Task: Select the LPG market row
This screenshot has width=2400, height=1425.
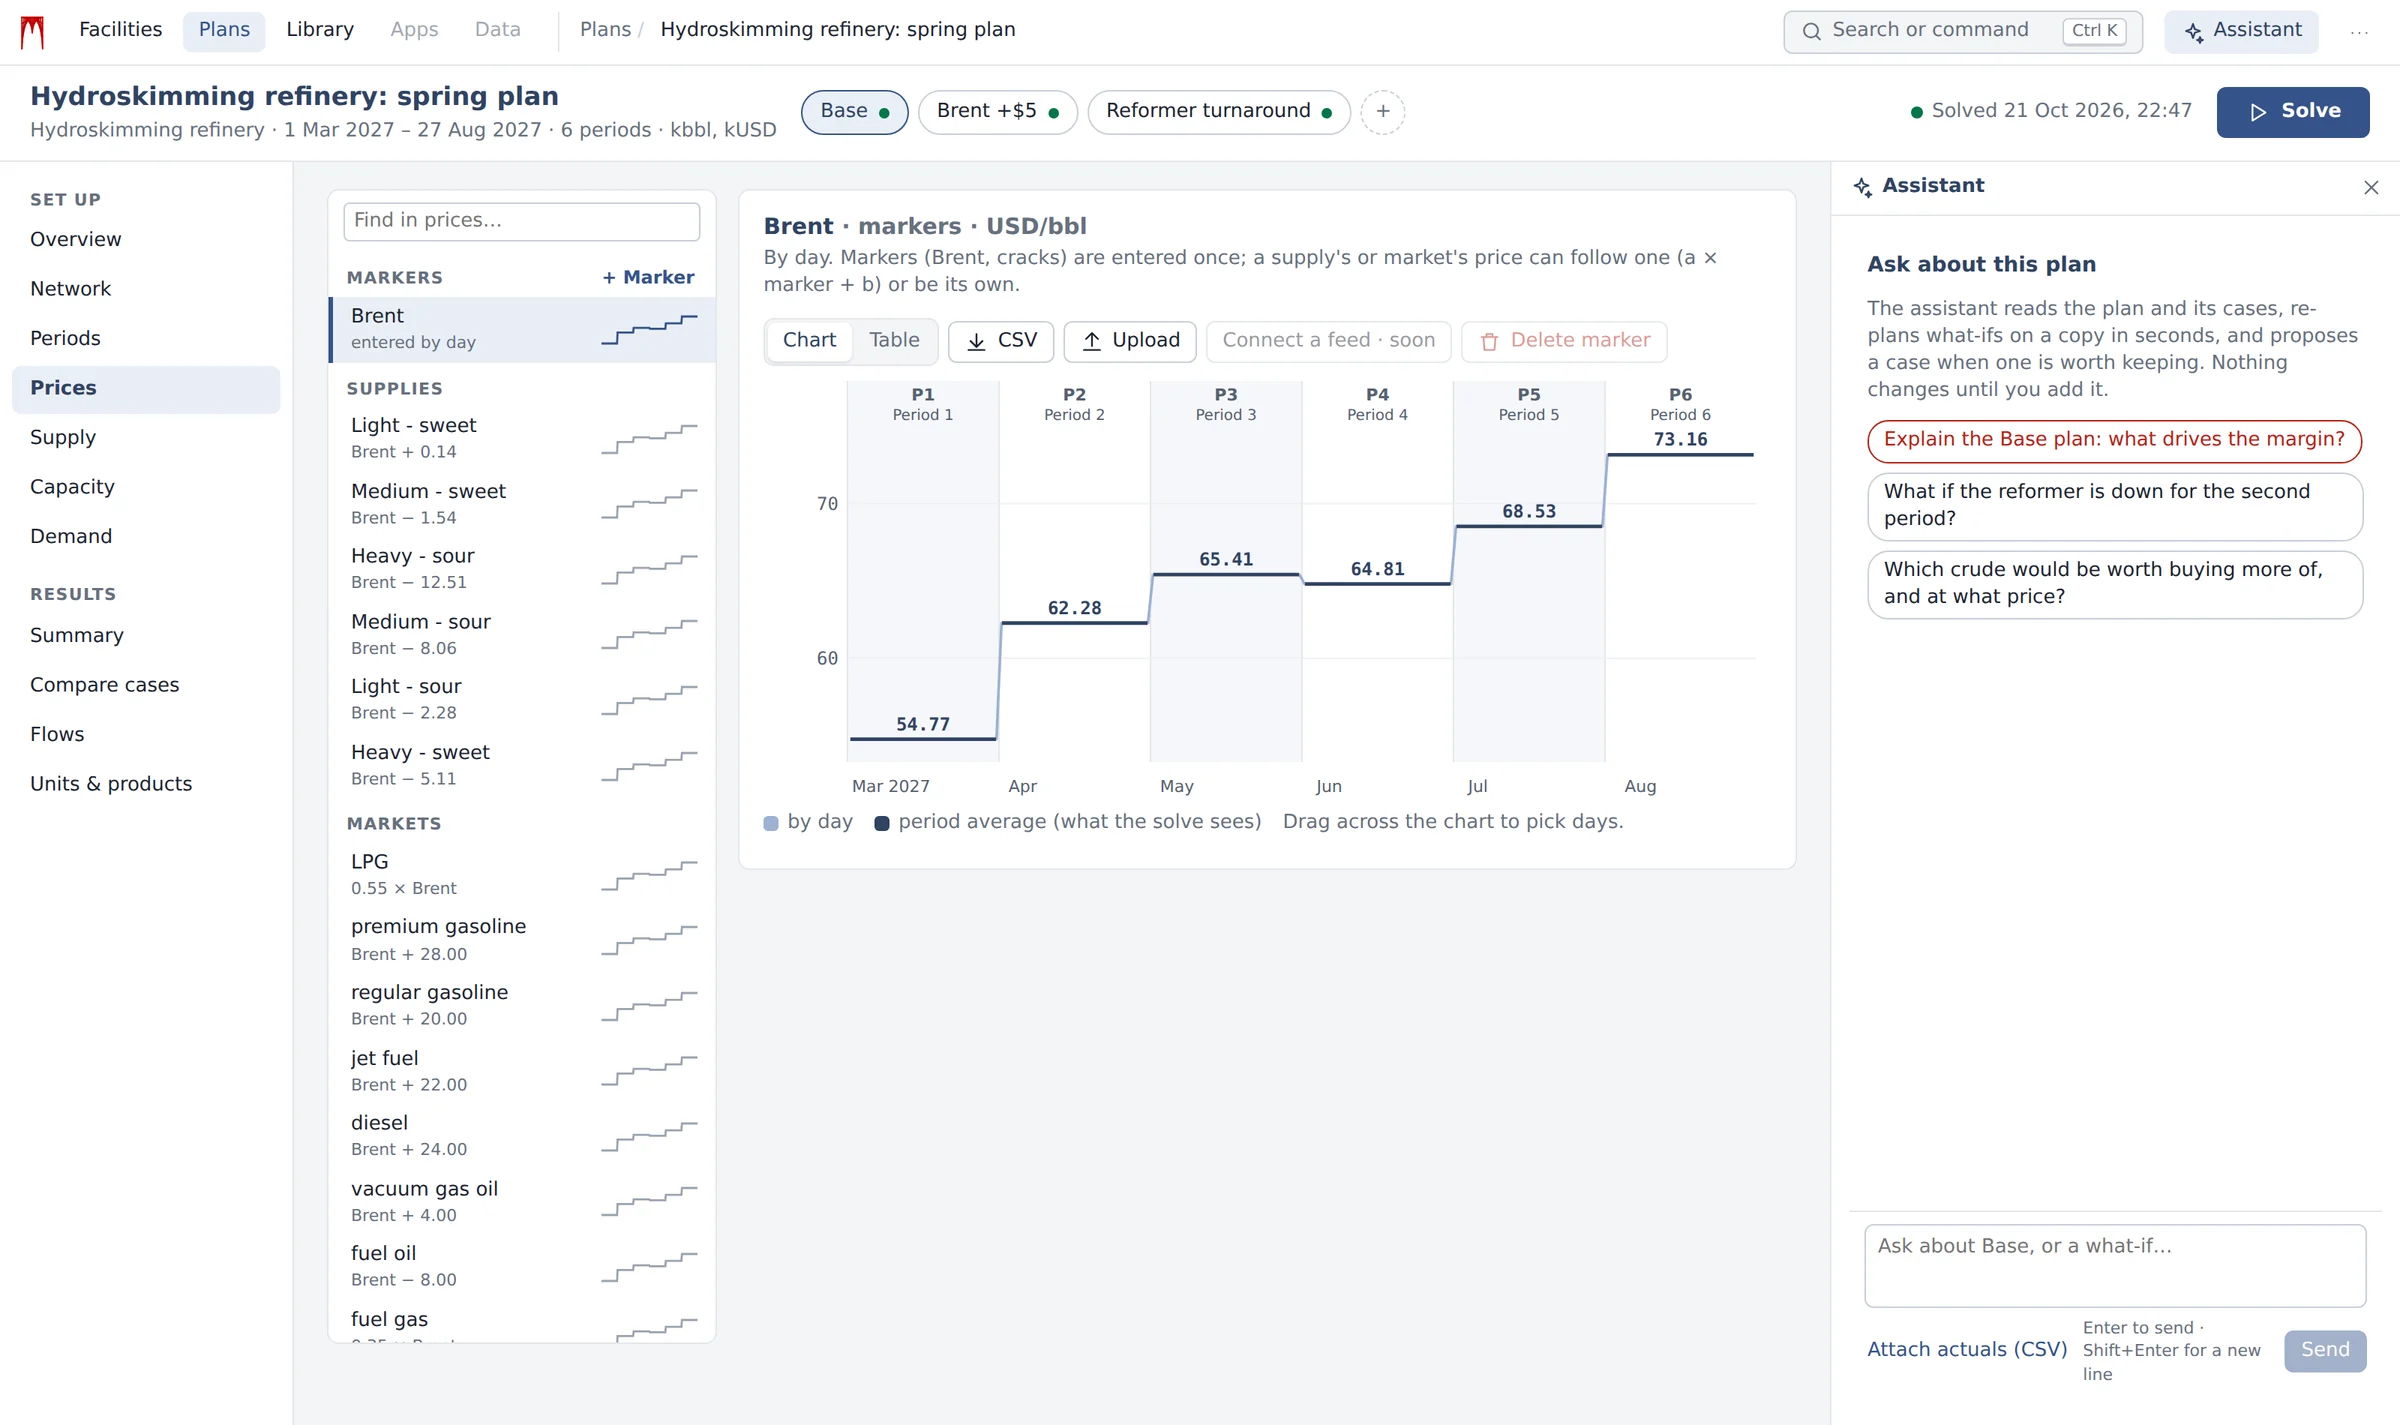Action: [x=521, y=874]
